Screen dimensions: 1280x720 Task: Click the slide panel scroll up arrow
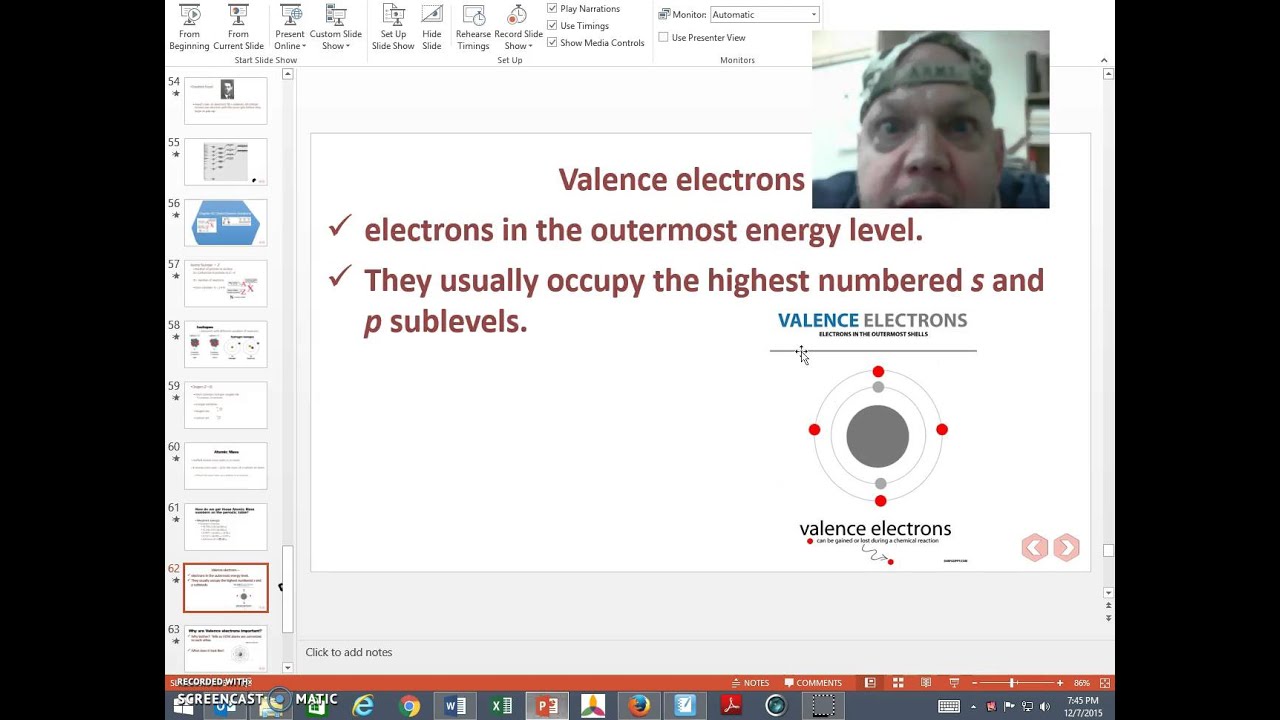287,74
